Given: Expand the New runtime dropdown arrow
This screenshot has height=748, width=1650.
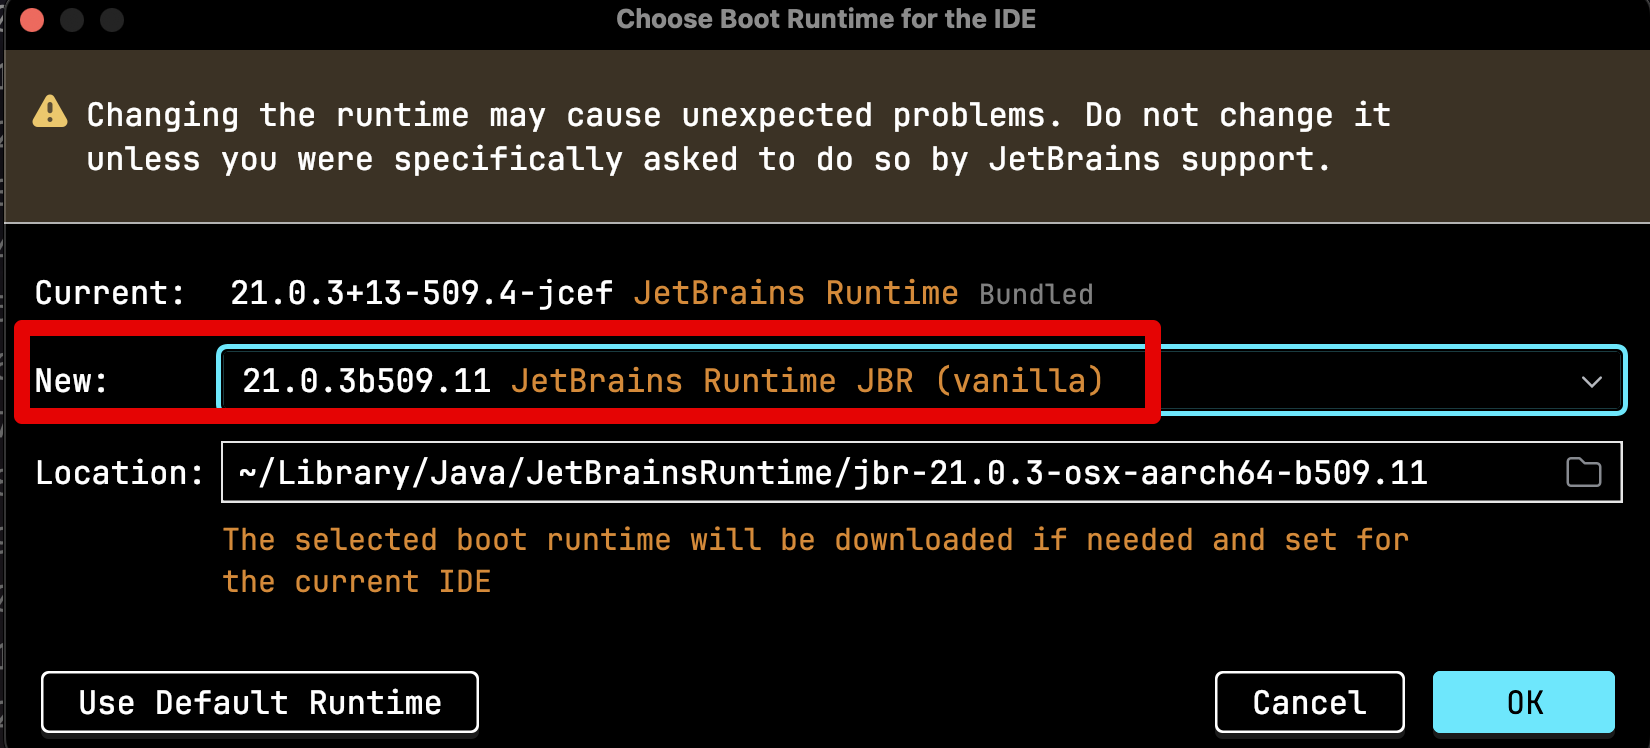Looking at the screenshot, I should (1591, 381).
